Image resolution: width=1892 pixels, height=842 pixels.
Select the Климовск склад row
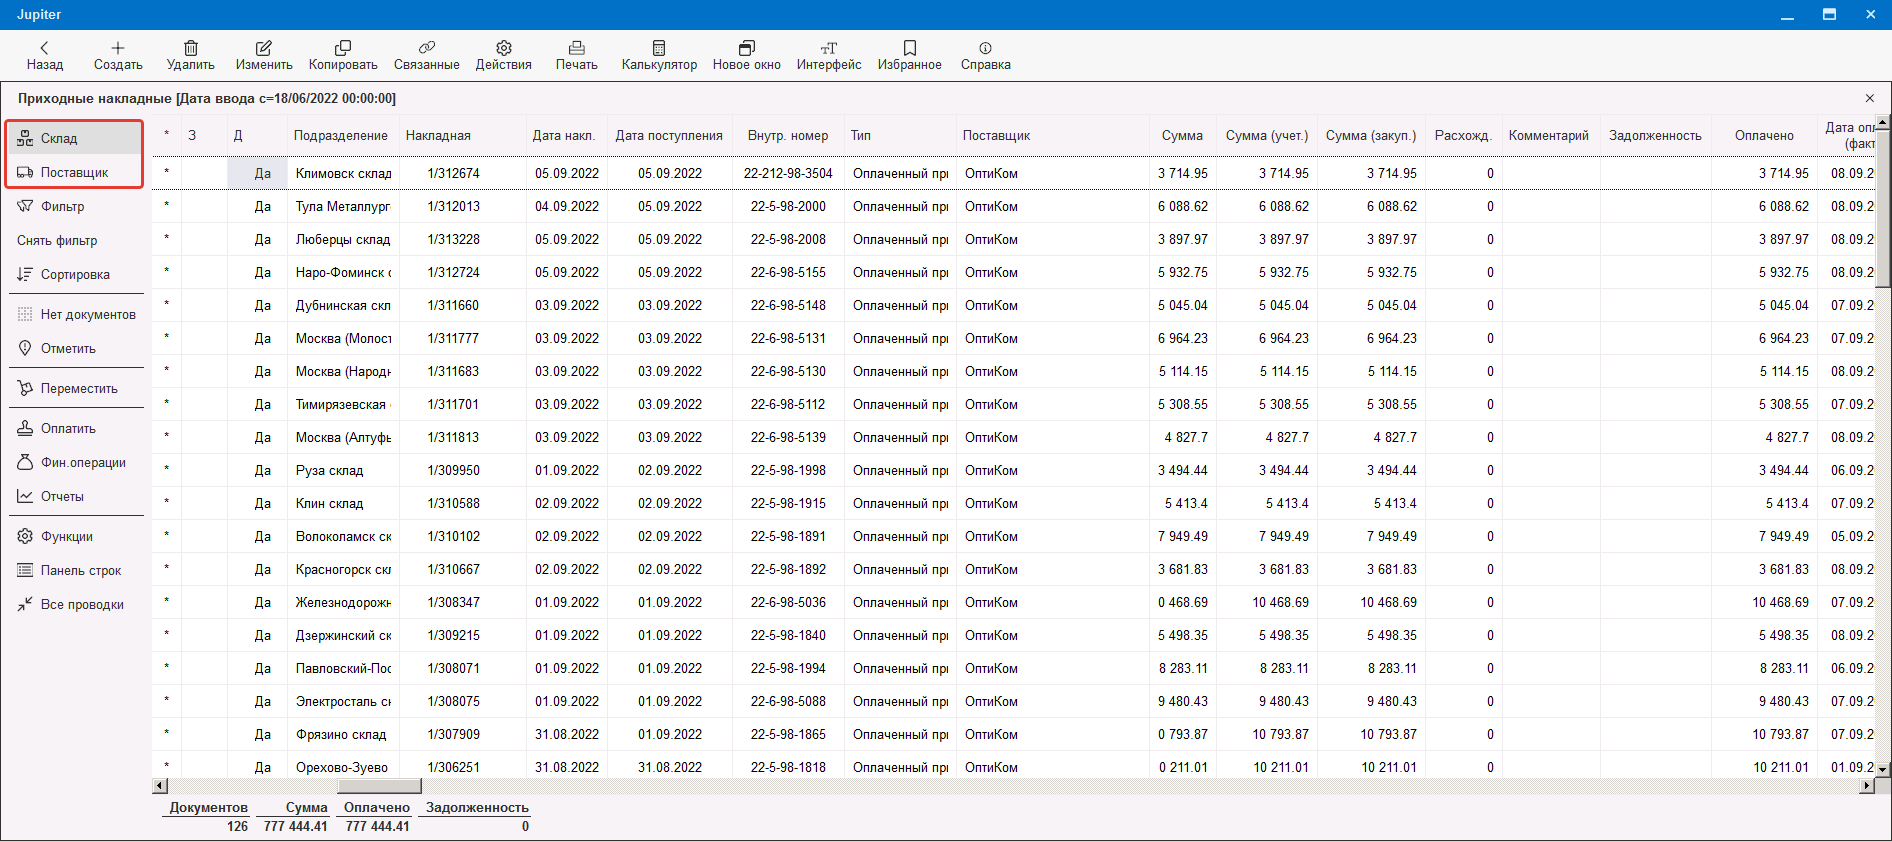(1012, 173)
